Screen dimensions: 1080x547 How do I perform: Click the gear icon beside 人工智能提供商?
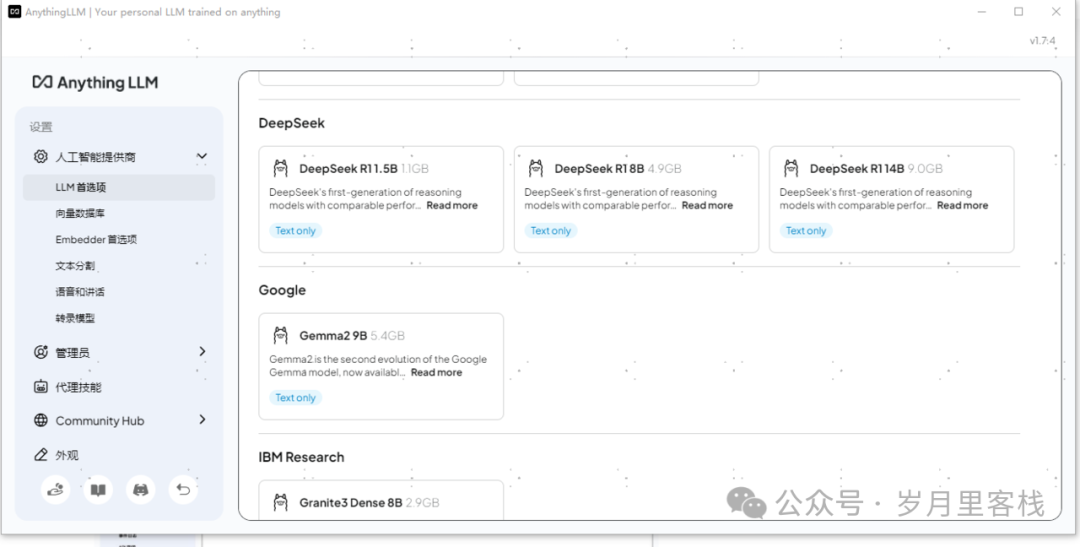click(41, 156)
